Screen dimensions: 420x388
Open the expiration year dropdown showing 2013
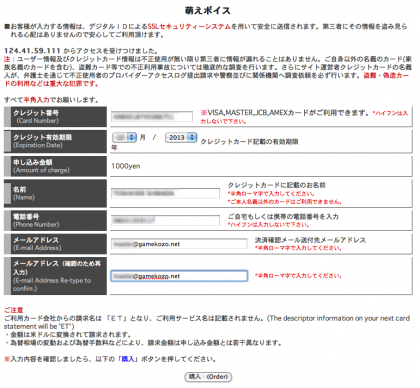[x=181, y=137]
